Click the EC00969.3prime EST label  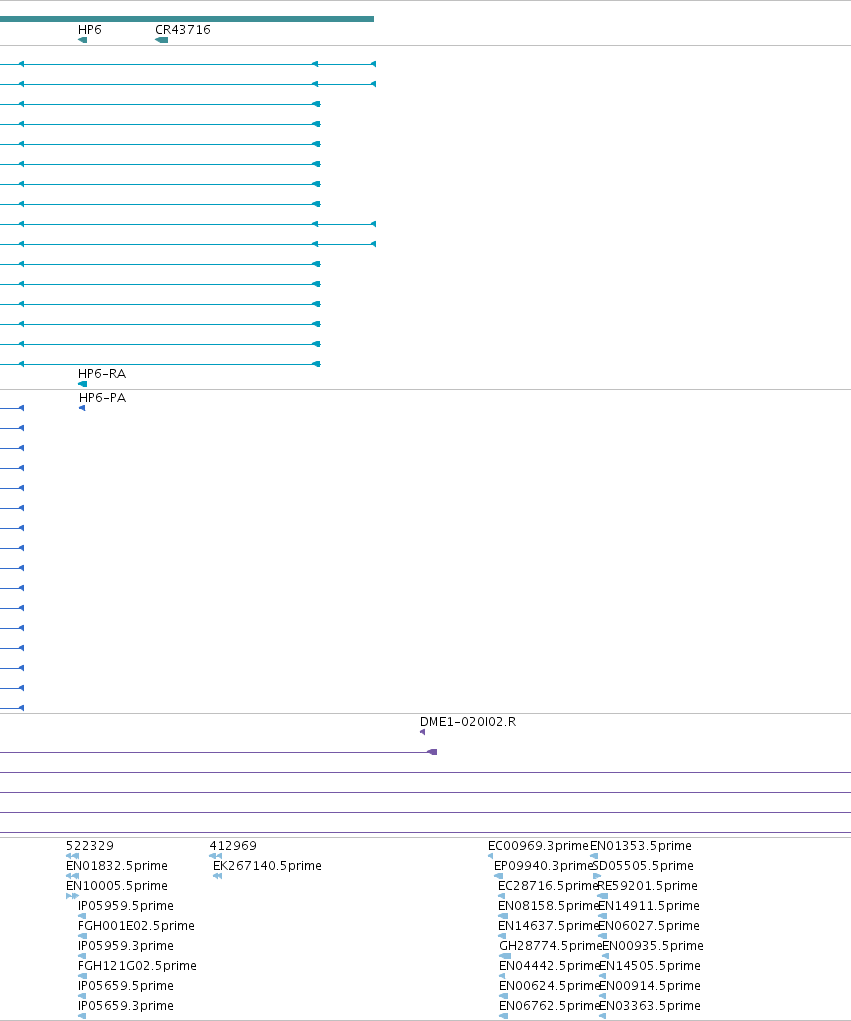click(x=538, y=846)
